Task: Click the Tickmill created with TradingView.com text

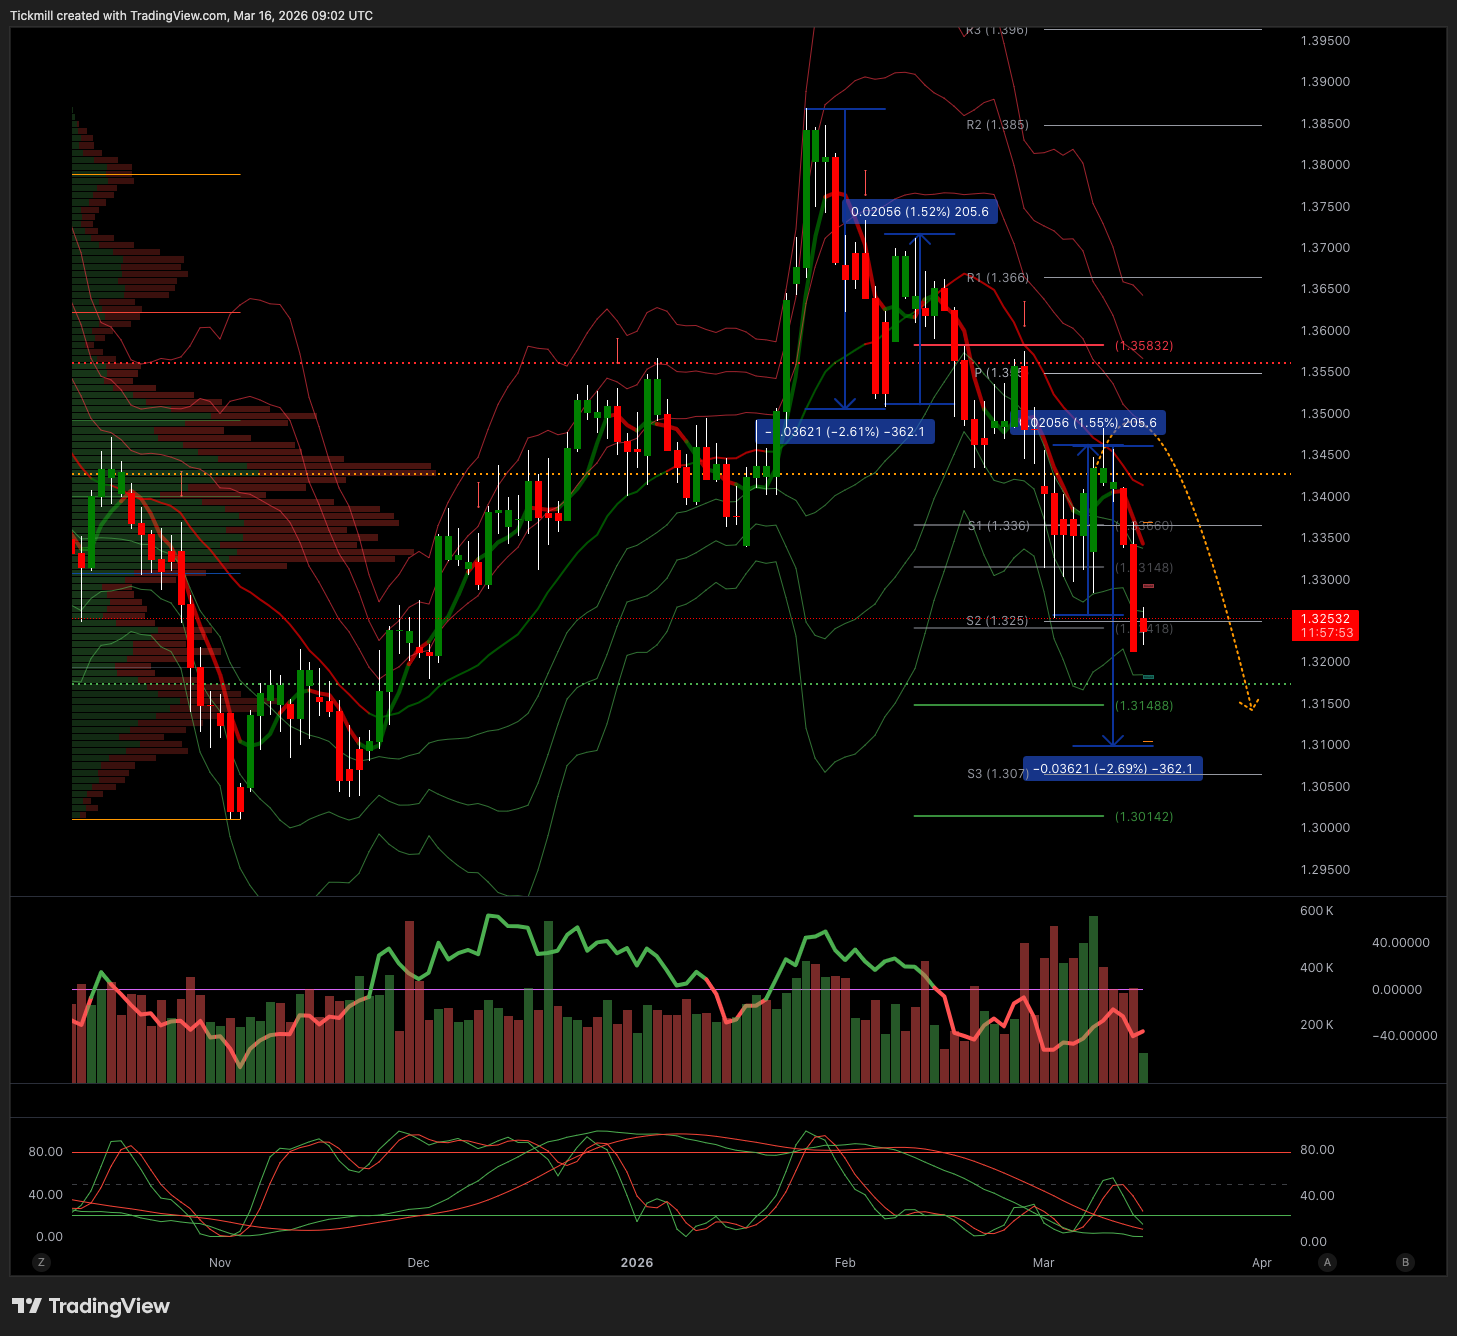Action: pos(191,16)
